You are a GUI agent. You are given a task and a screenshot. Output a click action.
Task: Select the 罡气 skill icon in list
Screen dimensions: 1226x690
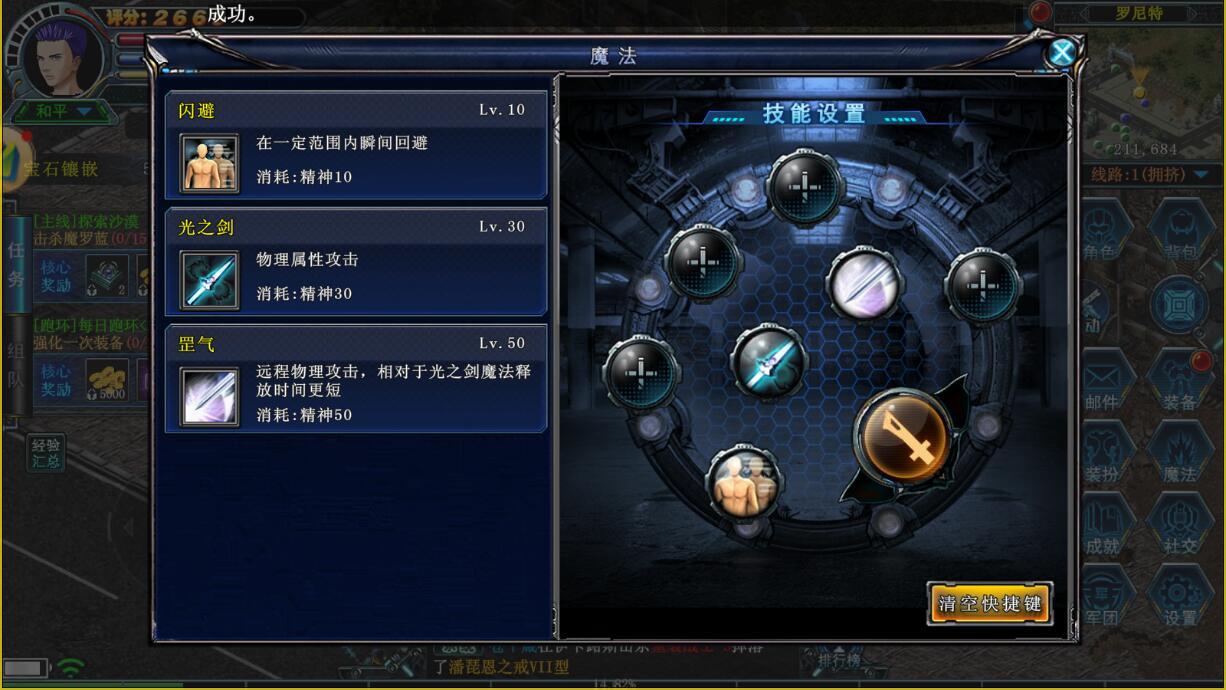click(x=210, y=396)
